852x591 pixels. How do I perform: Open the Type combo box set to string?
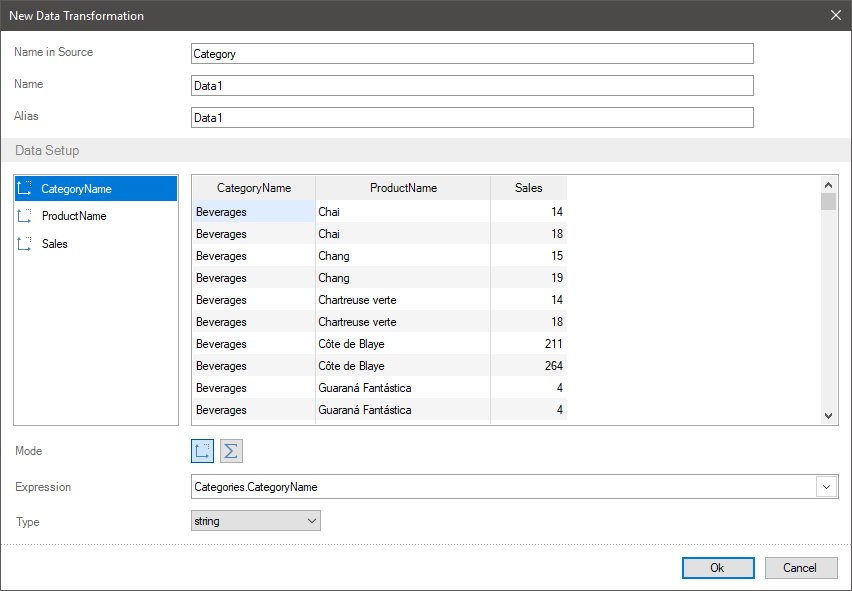coord(255,521)
